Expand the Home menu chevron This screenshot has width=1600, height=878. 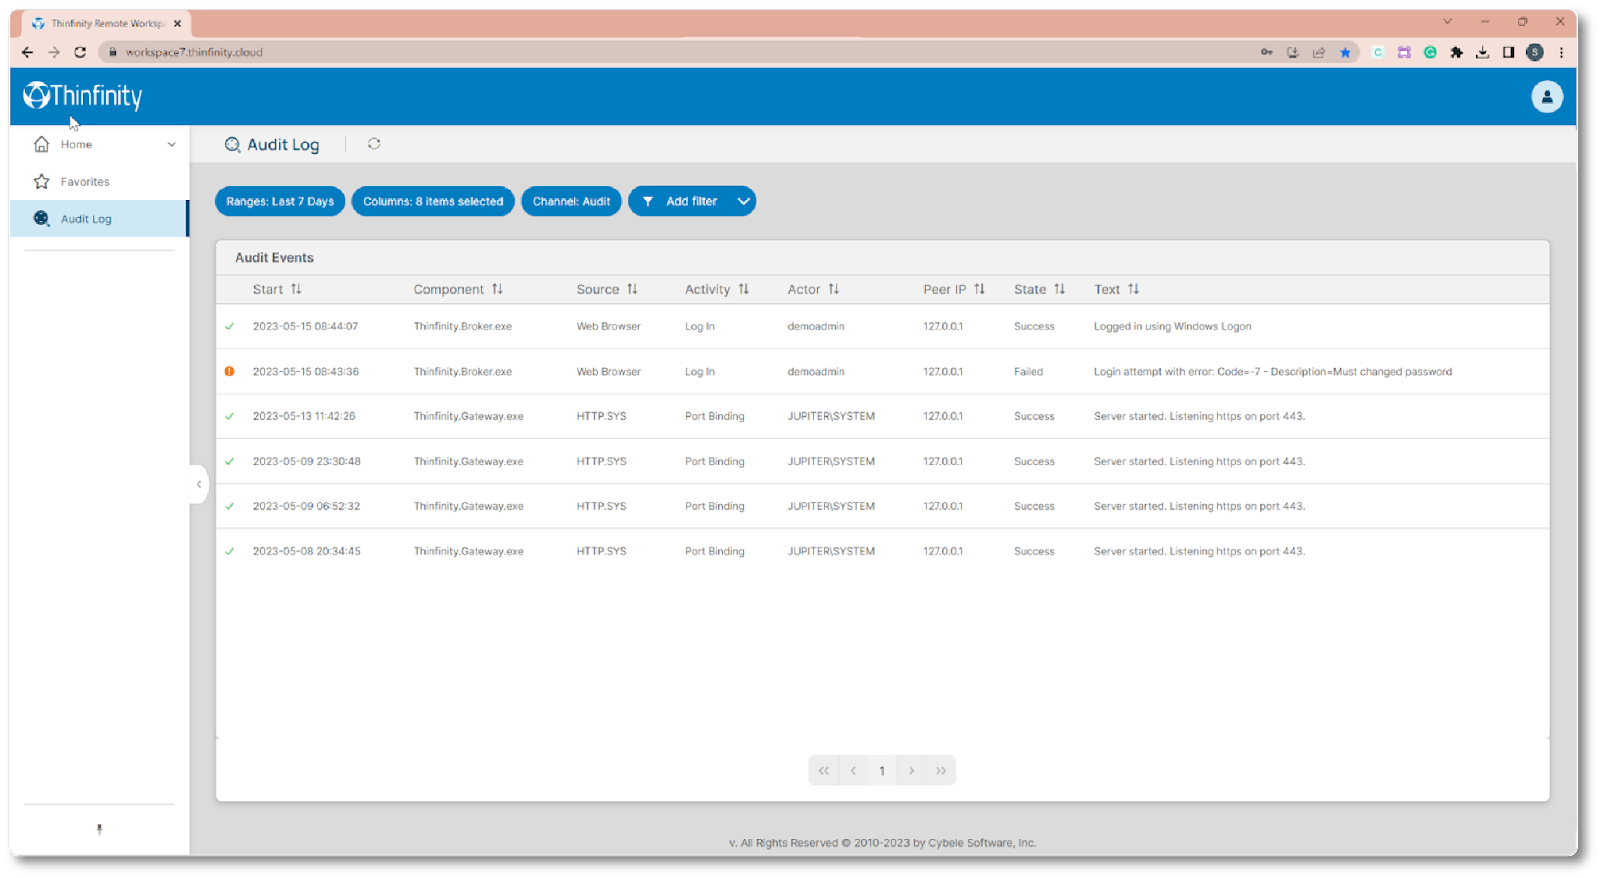[171, 144]
